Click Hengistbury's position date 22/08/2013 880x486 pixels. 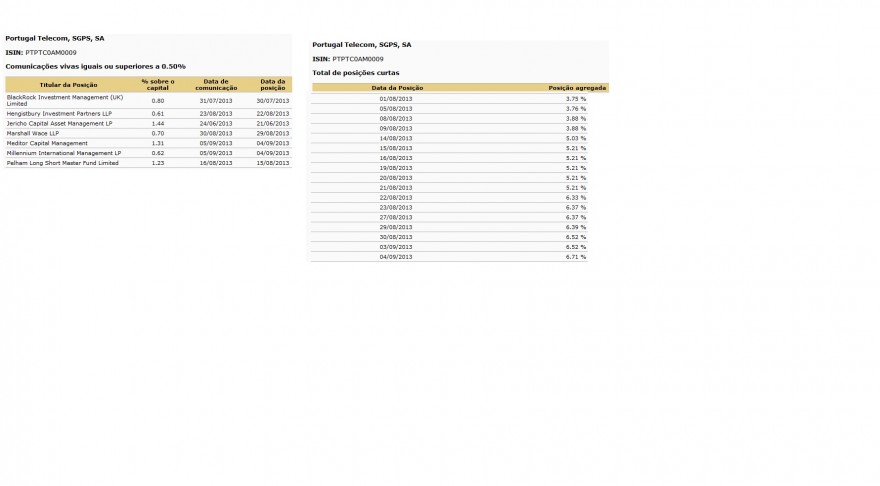click(x=273, y=114)
